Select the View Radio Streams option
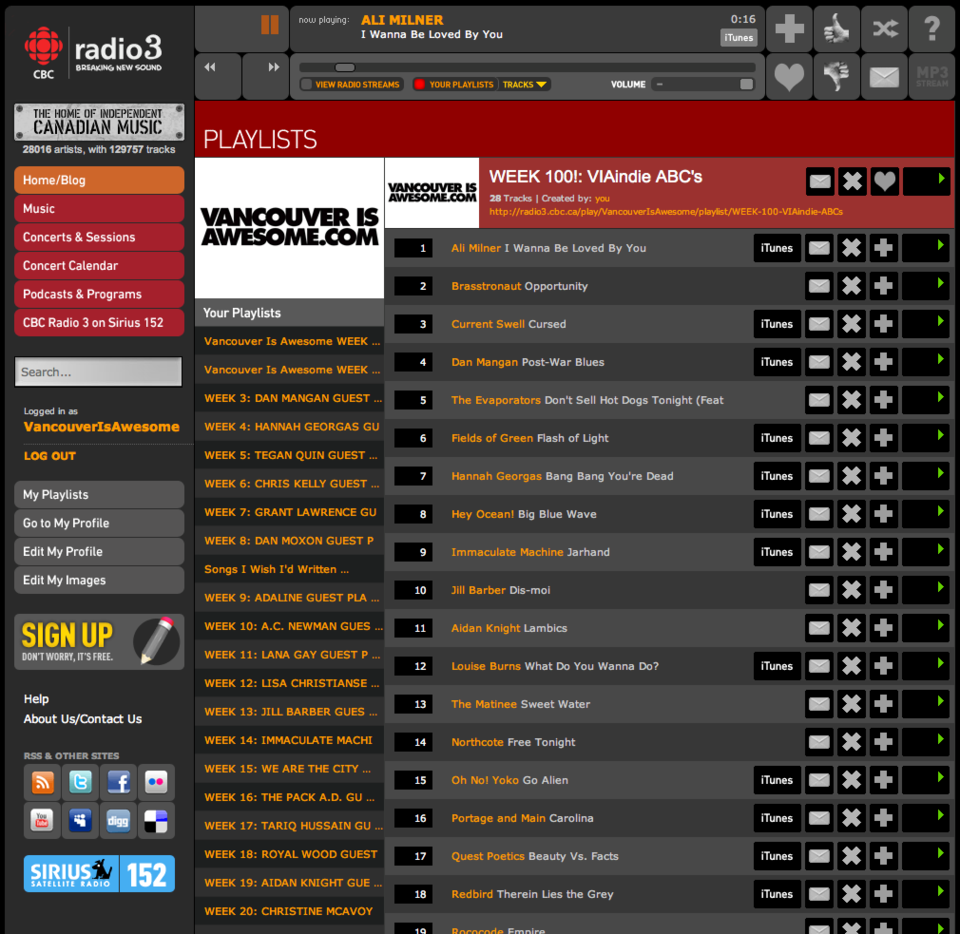Screen dimensions: 960x934 pos(351,84)
